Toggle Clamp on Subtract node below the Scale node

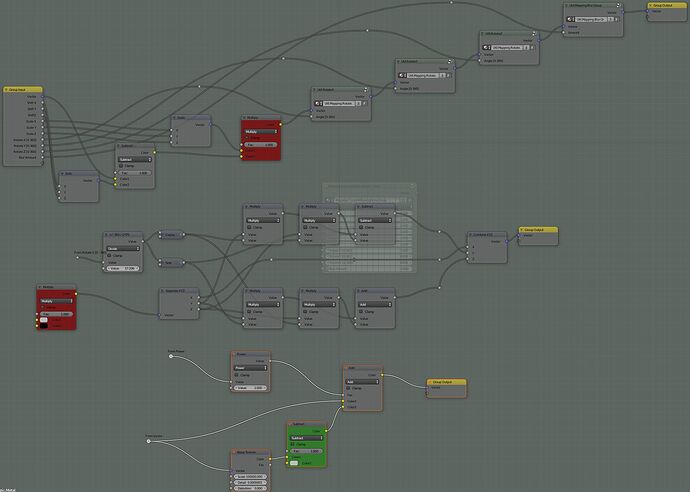121,166
